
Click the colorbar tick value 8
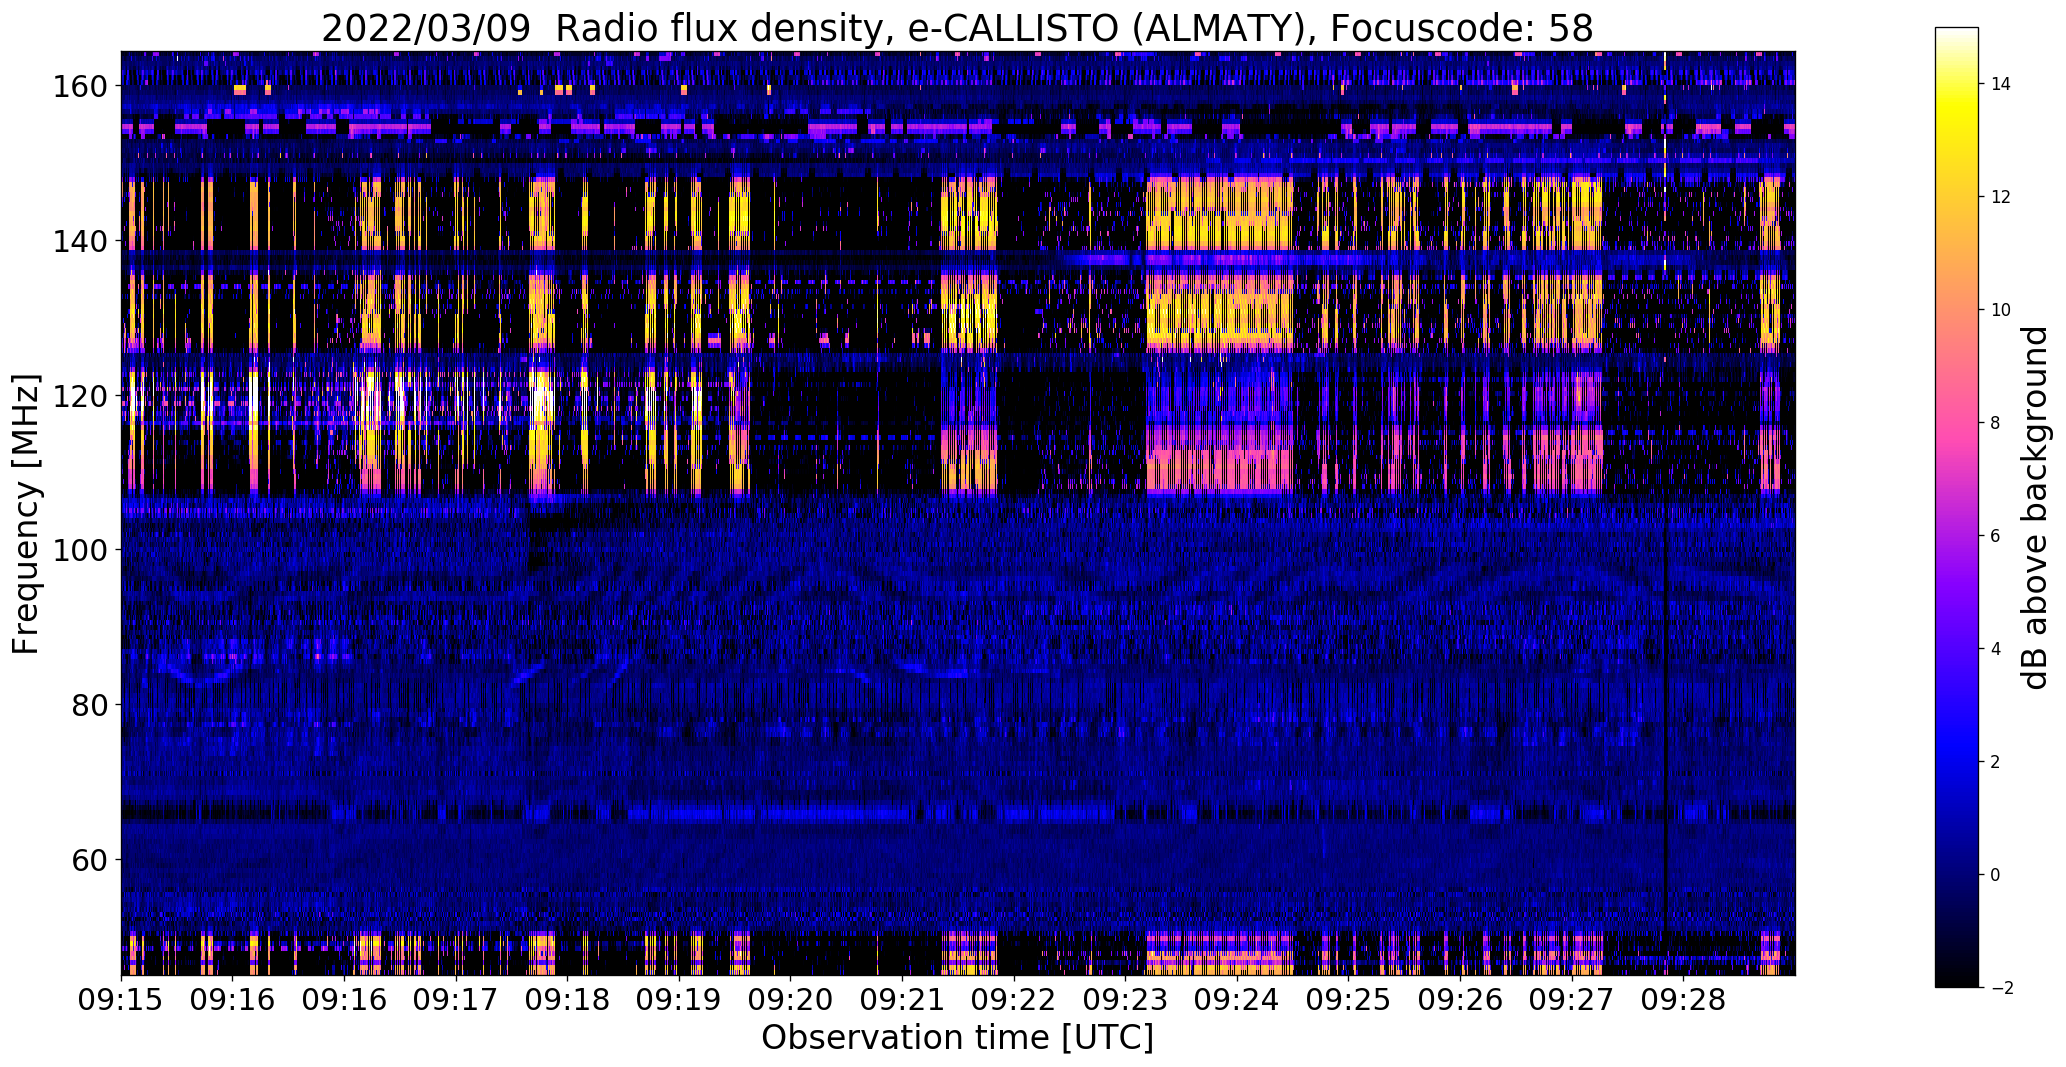click(x=1996, y=423)
